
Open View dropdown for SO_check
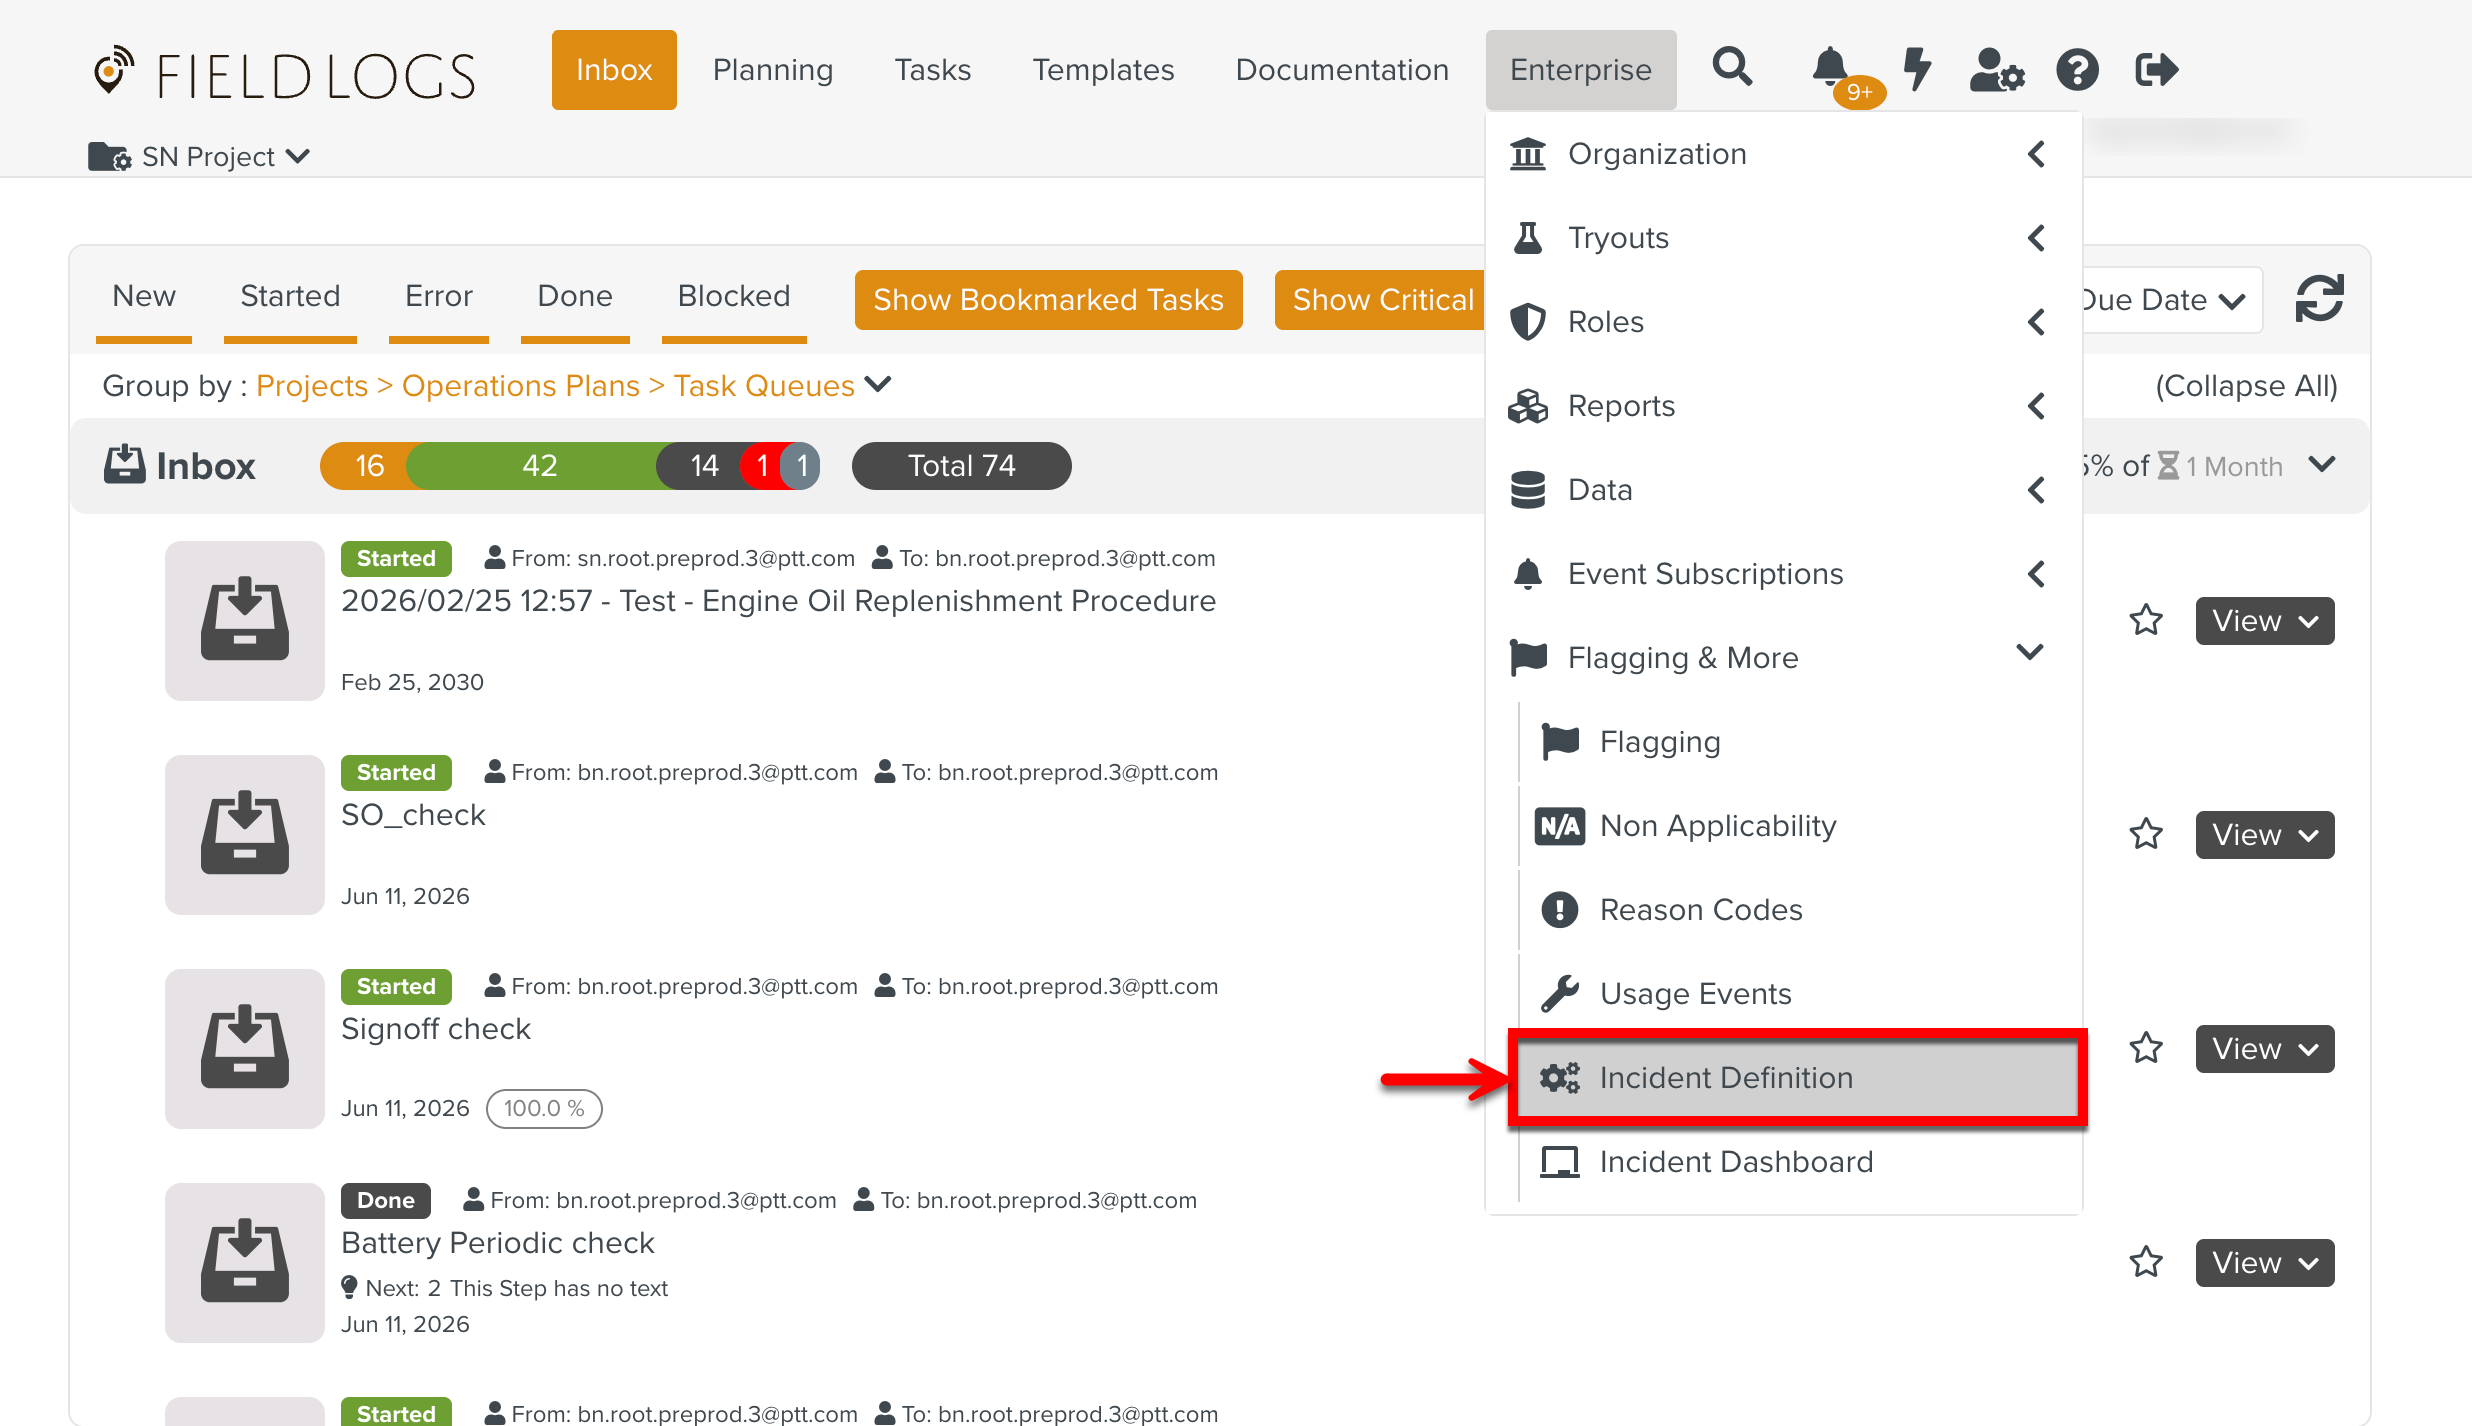coord(2265,834)
